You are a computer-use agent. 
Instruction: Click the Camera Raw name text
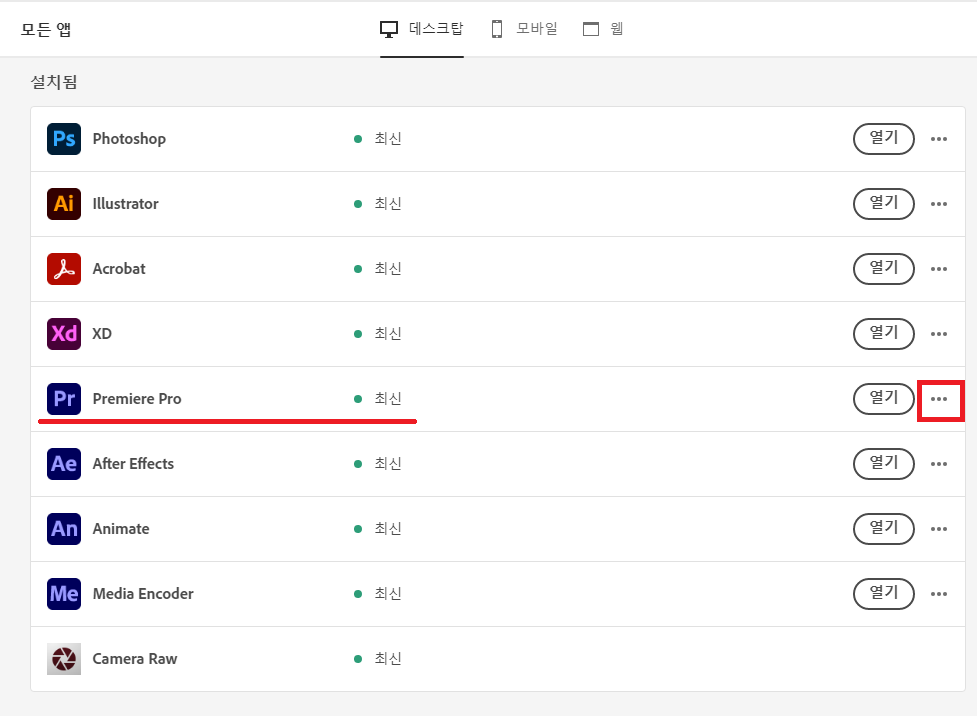pyautogui.click(x=135, y=659)
